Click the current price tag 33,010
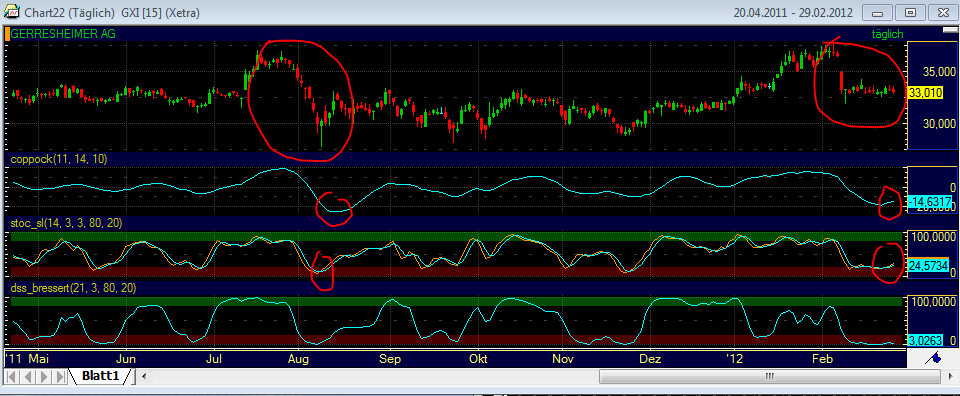This screenshot has height=396, width=960. pyautogui.click(x=925, y=93)
